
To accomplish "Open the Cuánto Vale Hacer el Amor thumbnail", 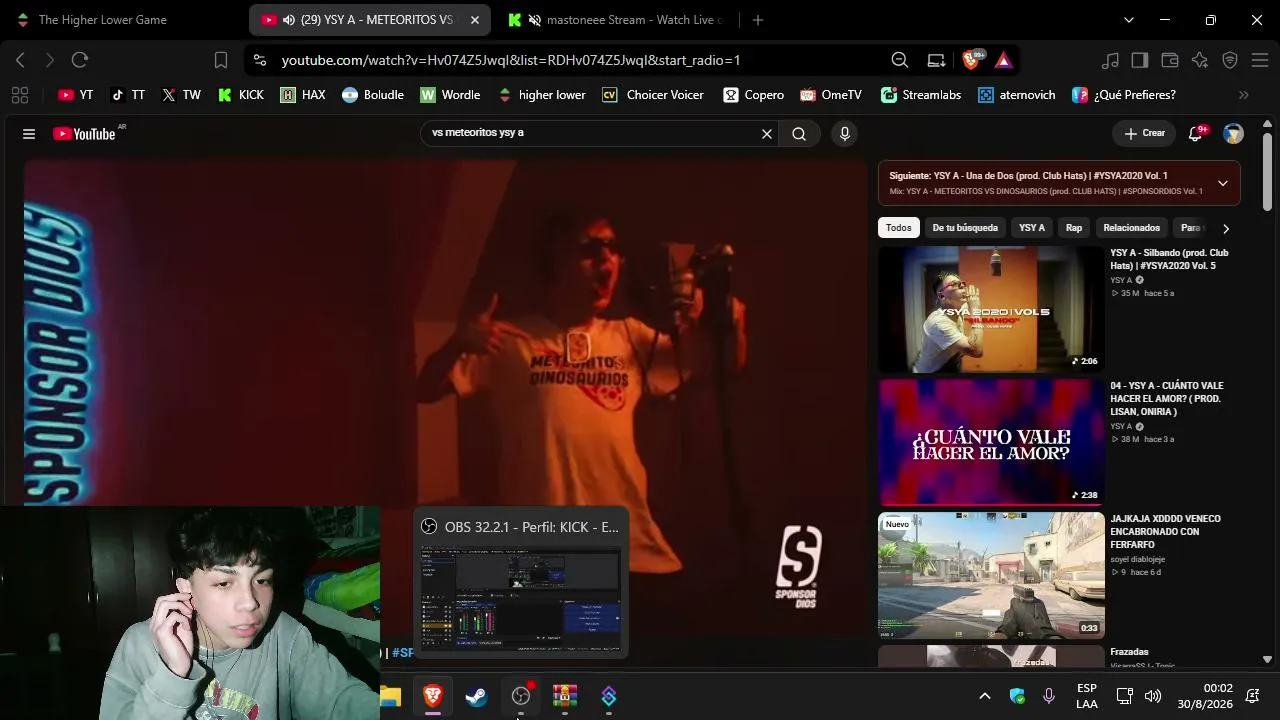I will coord(991,442).
